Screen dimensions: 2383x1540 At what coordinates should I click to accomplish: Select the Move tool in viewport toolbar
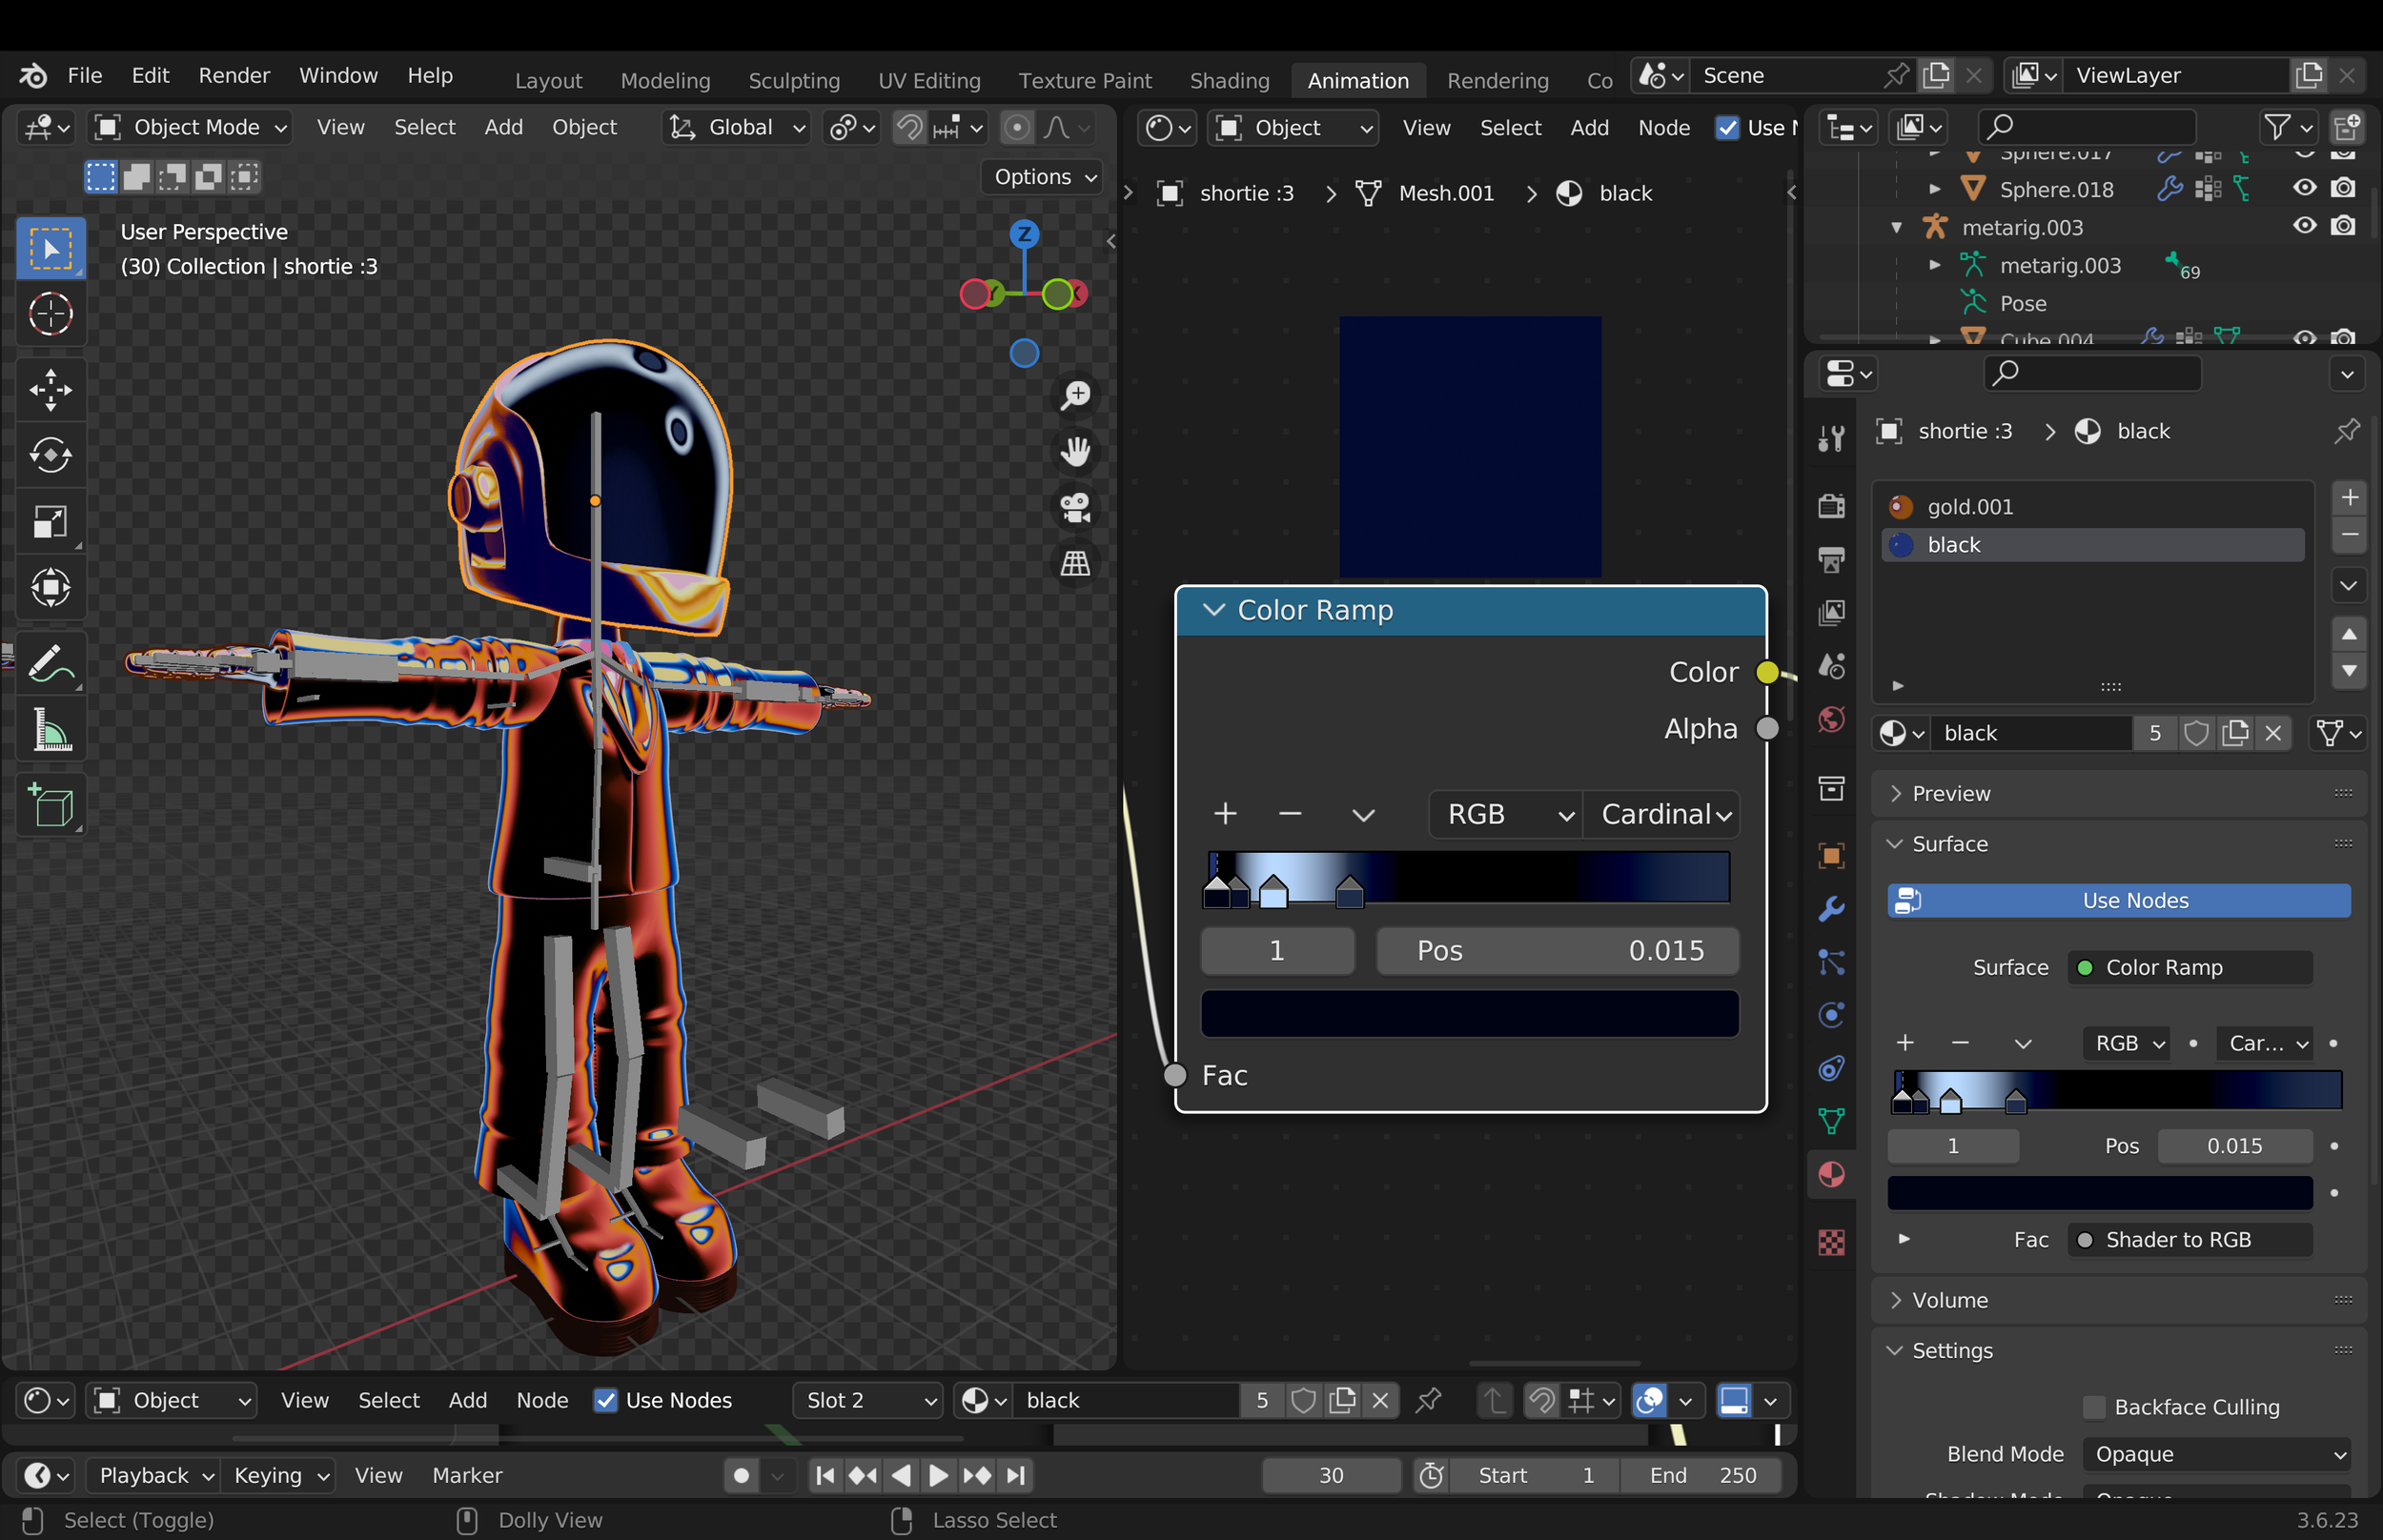(x=50, y=389)
